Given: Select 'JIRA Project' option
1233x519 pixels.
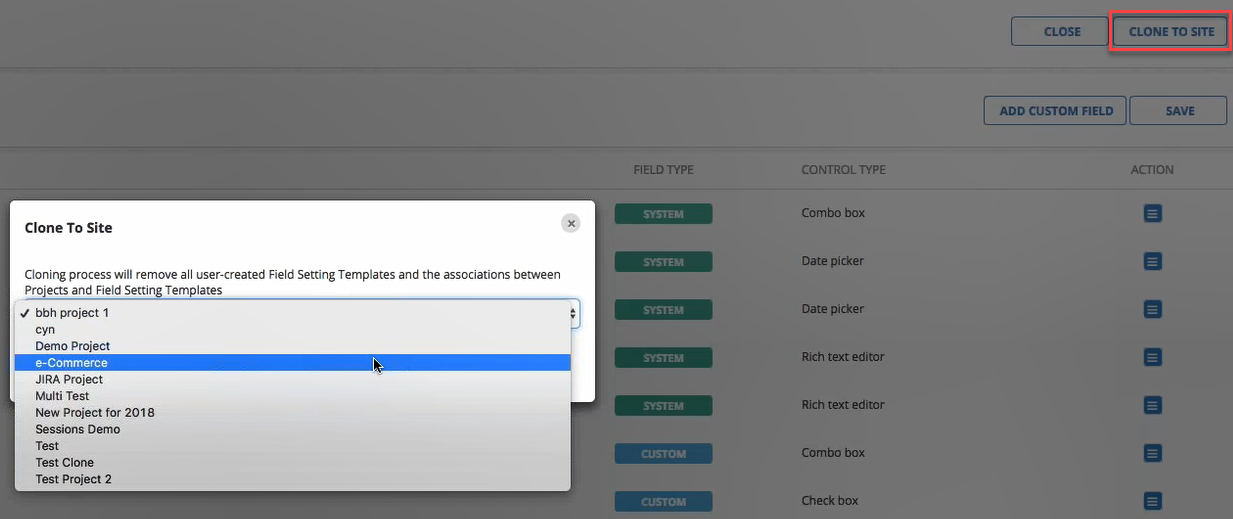Looking at the screenshot, I should (292, 379).
